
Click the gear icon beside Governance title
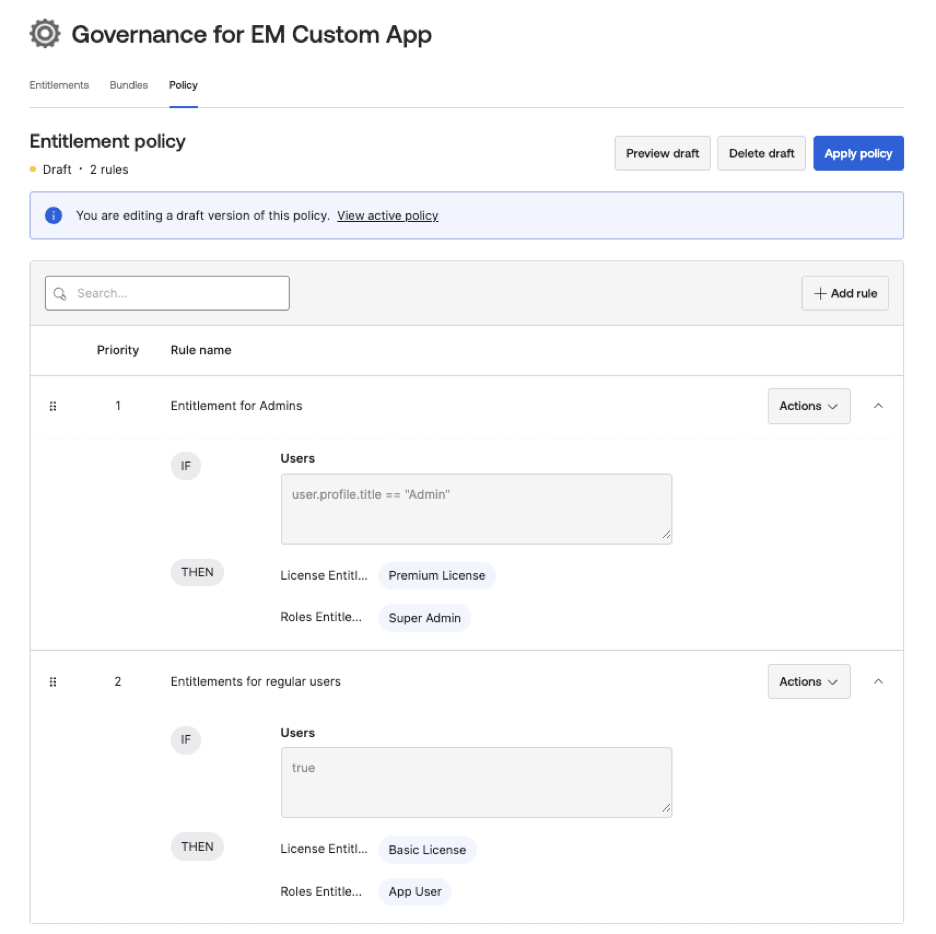[44, 34]
